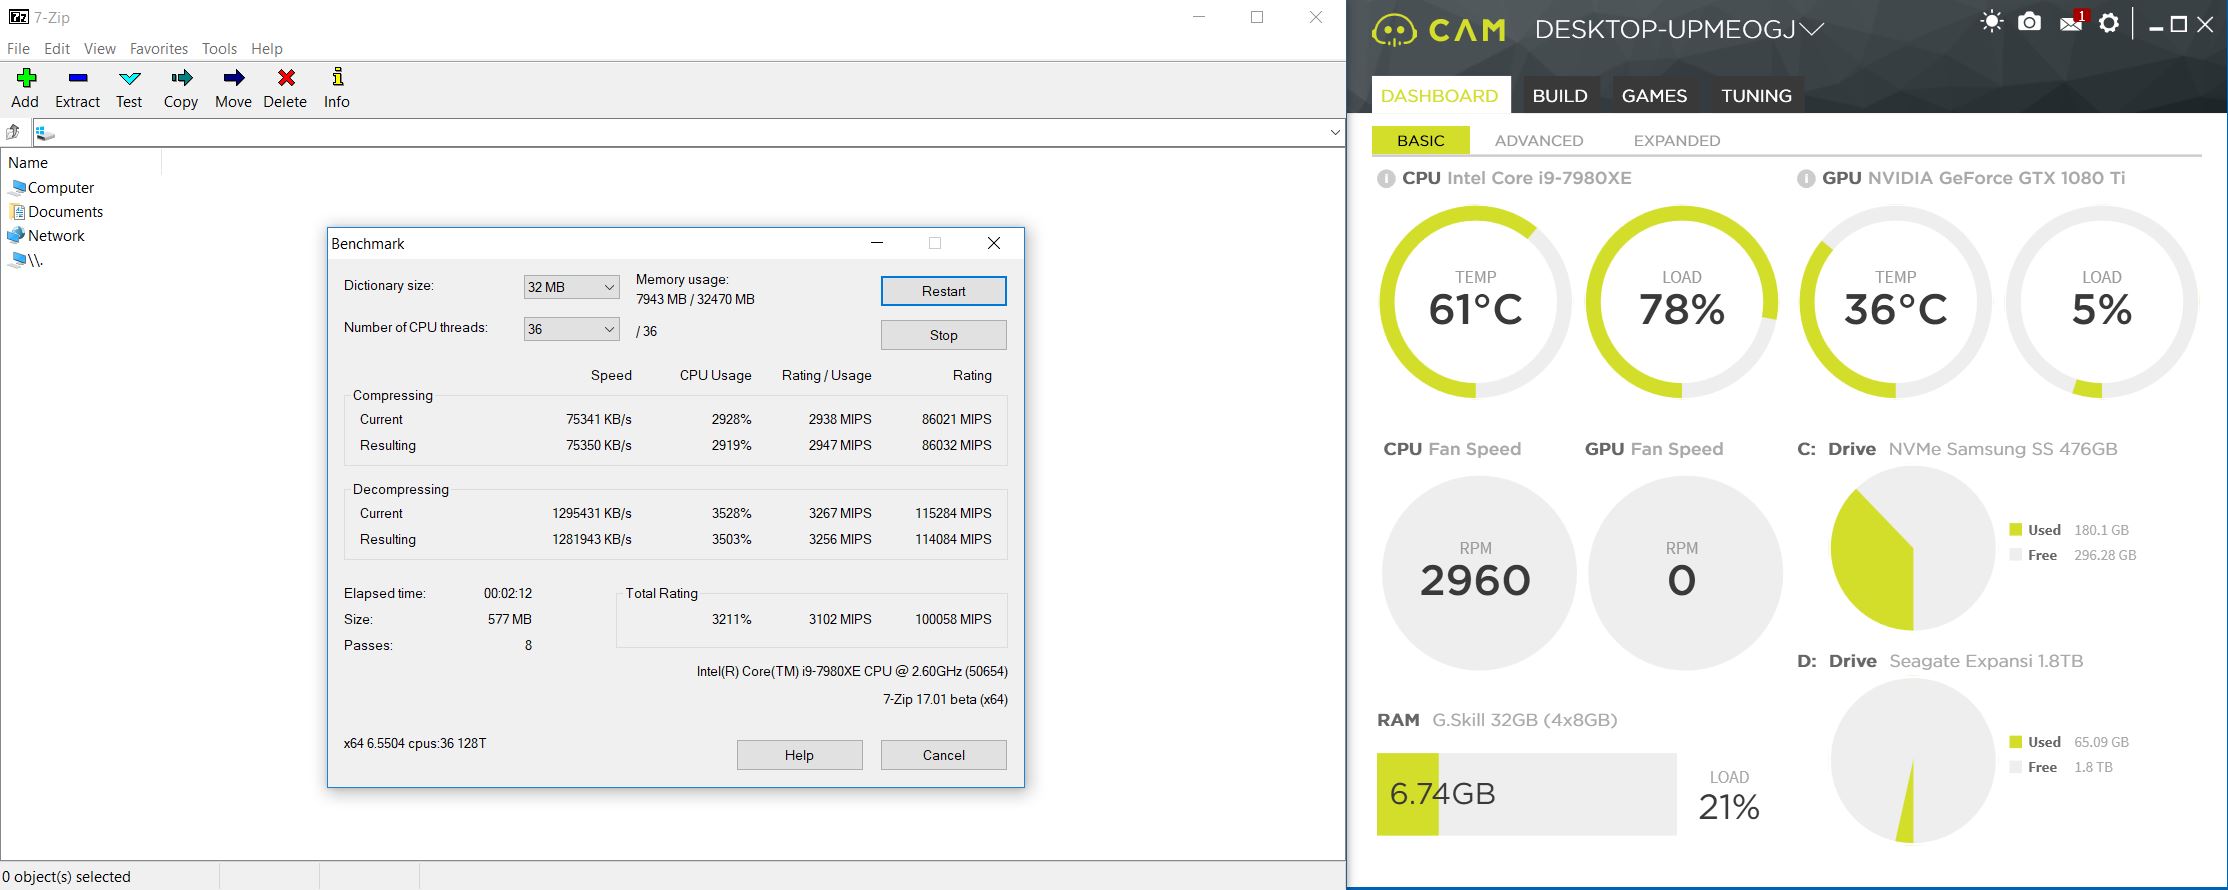The height and width of the screenshot is (890, 2228).
Task: Click the GPU temperature gauge showing 36°C
Action: pos(1896,302)
